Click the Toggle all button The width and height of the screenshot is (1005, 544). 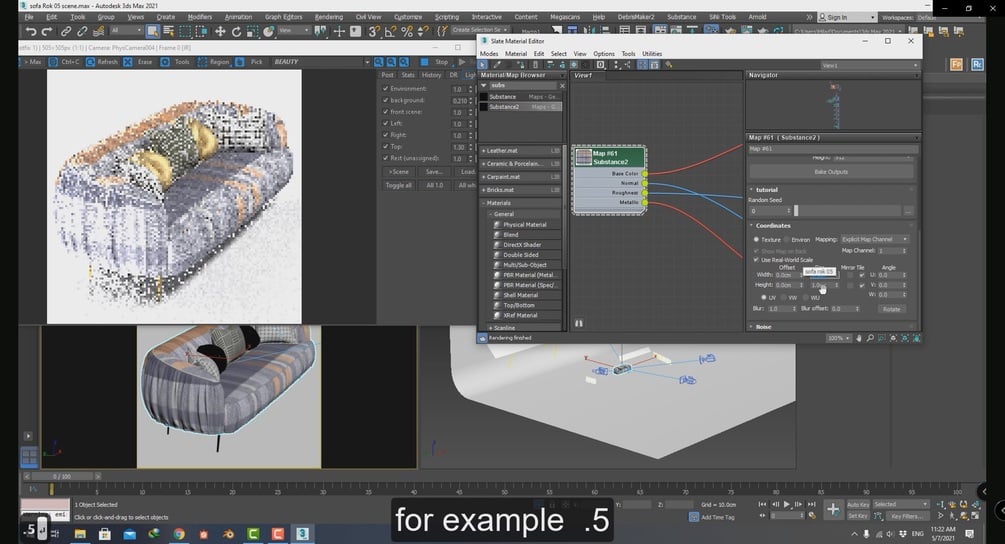399,185
